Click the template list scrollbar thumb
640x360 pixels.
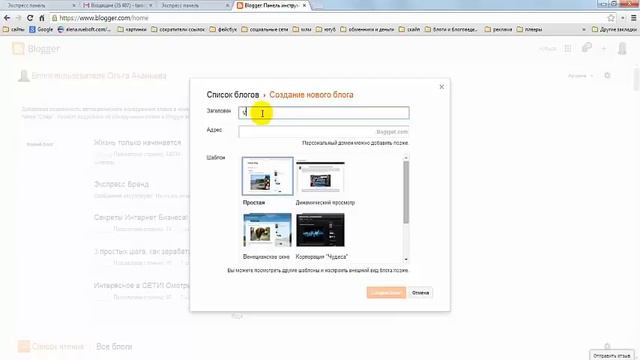406,192
